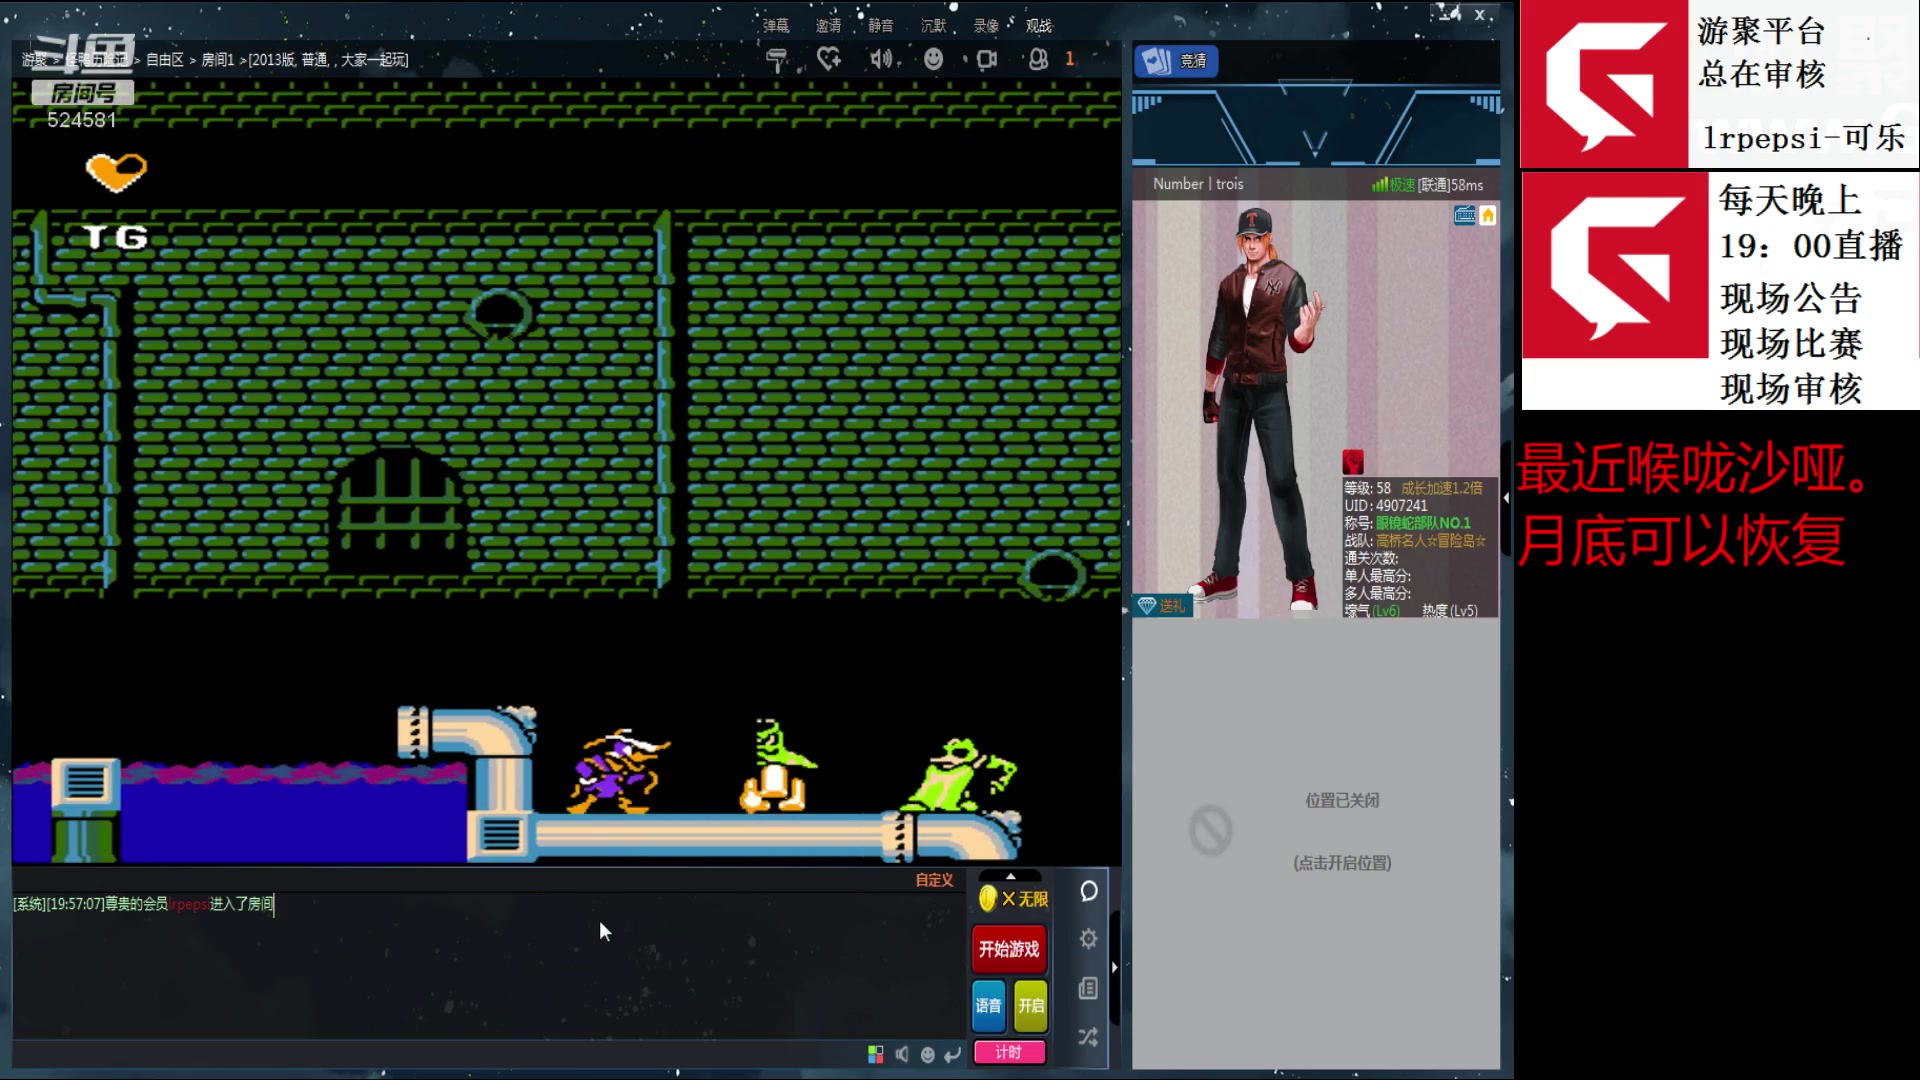Screen dimensions: 1920x1080
Task: Click the room number 524581
Action: pos(82,120)
